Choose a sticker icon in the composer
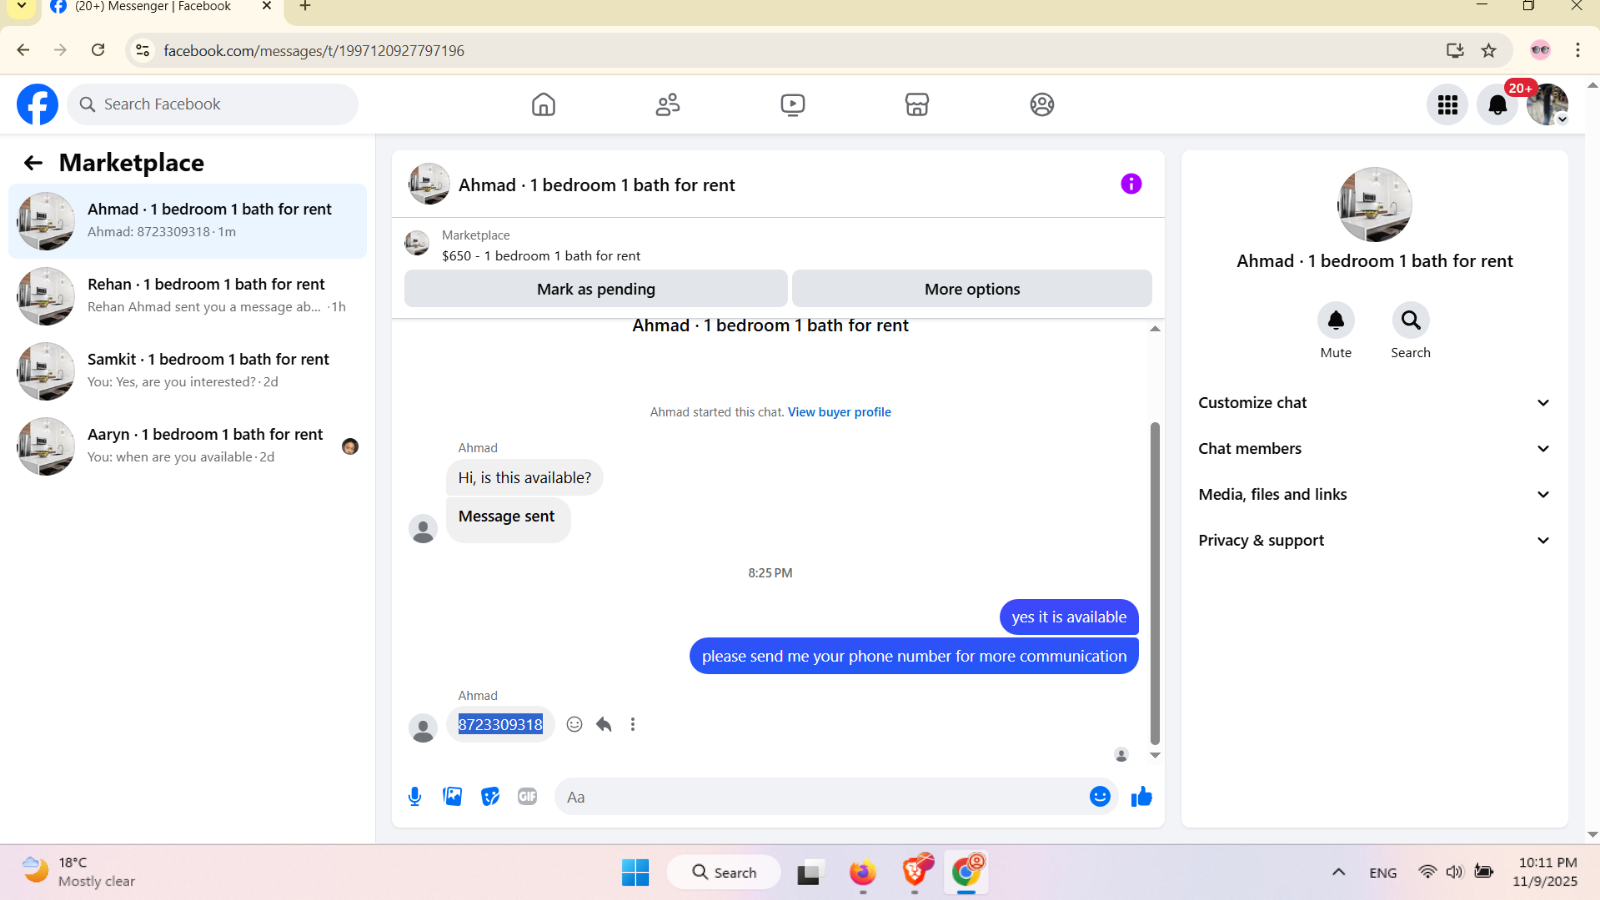This screenshot has width=1600, height=900. tap(490, 797)
